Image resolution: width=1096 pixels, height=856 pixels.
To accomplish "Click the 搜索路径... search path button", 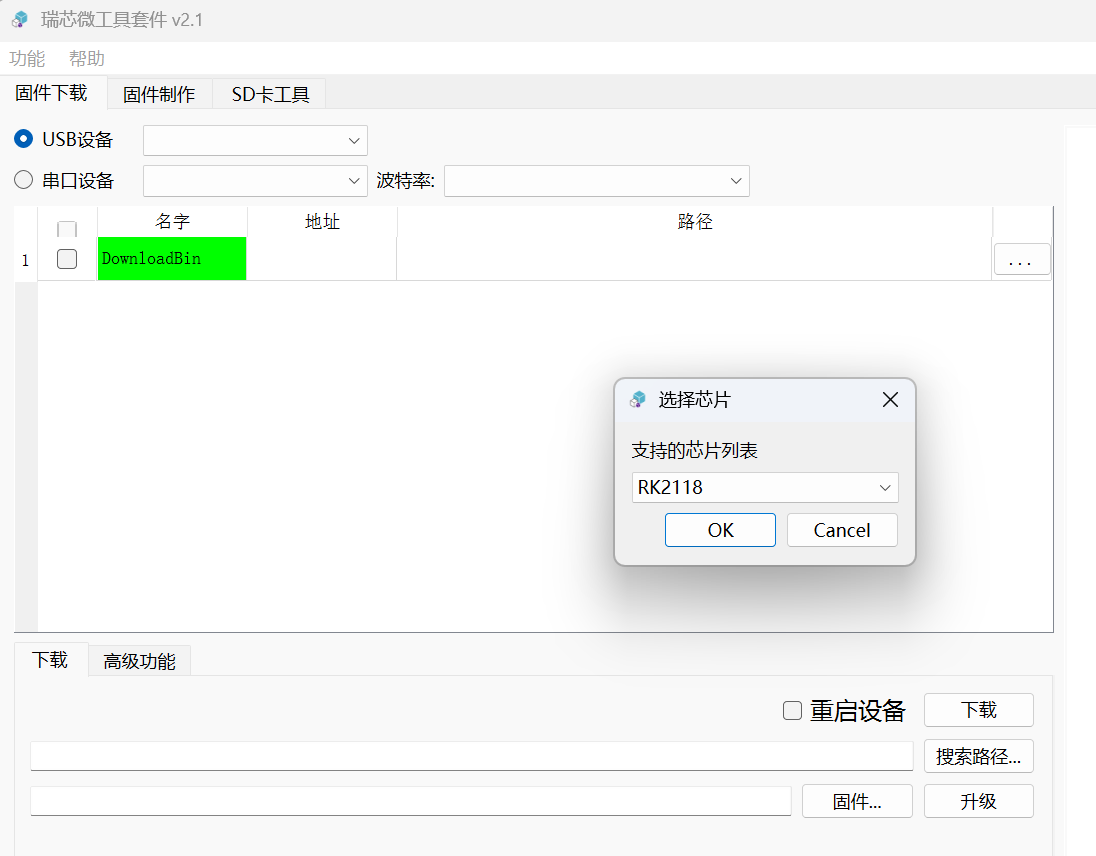I will pyautogui.click(x=978, y=756).
